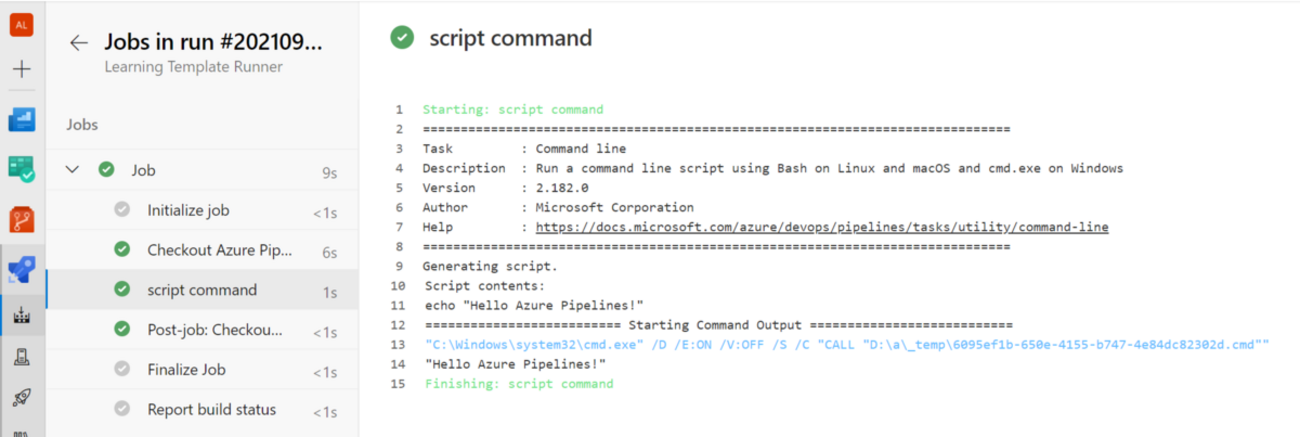Open Azure Pipelines rocket sidebar icon
The width and height of the screenshot is (1300, 437).
click(22, 270)
